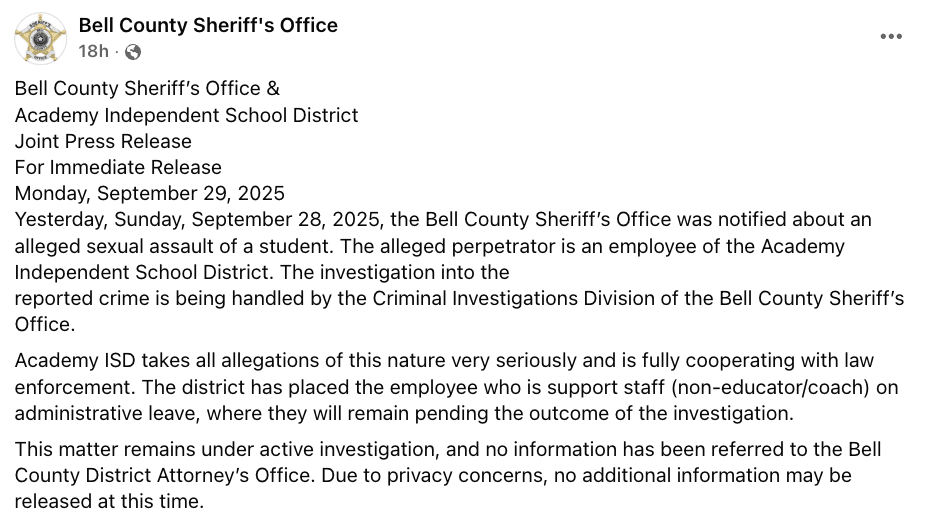Click the final line 'released at this time.'
Screen dimensions: 928x528
click(108, 502)
